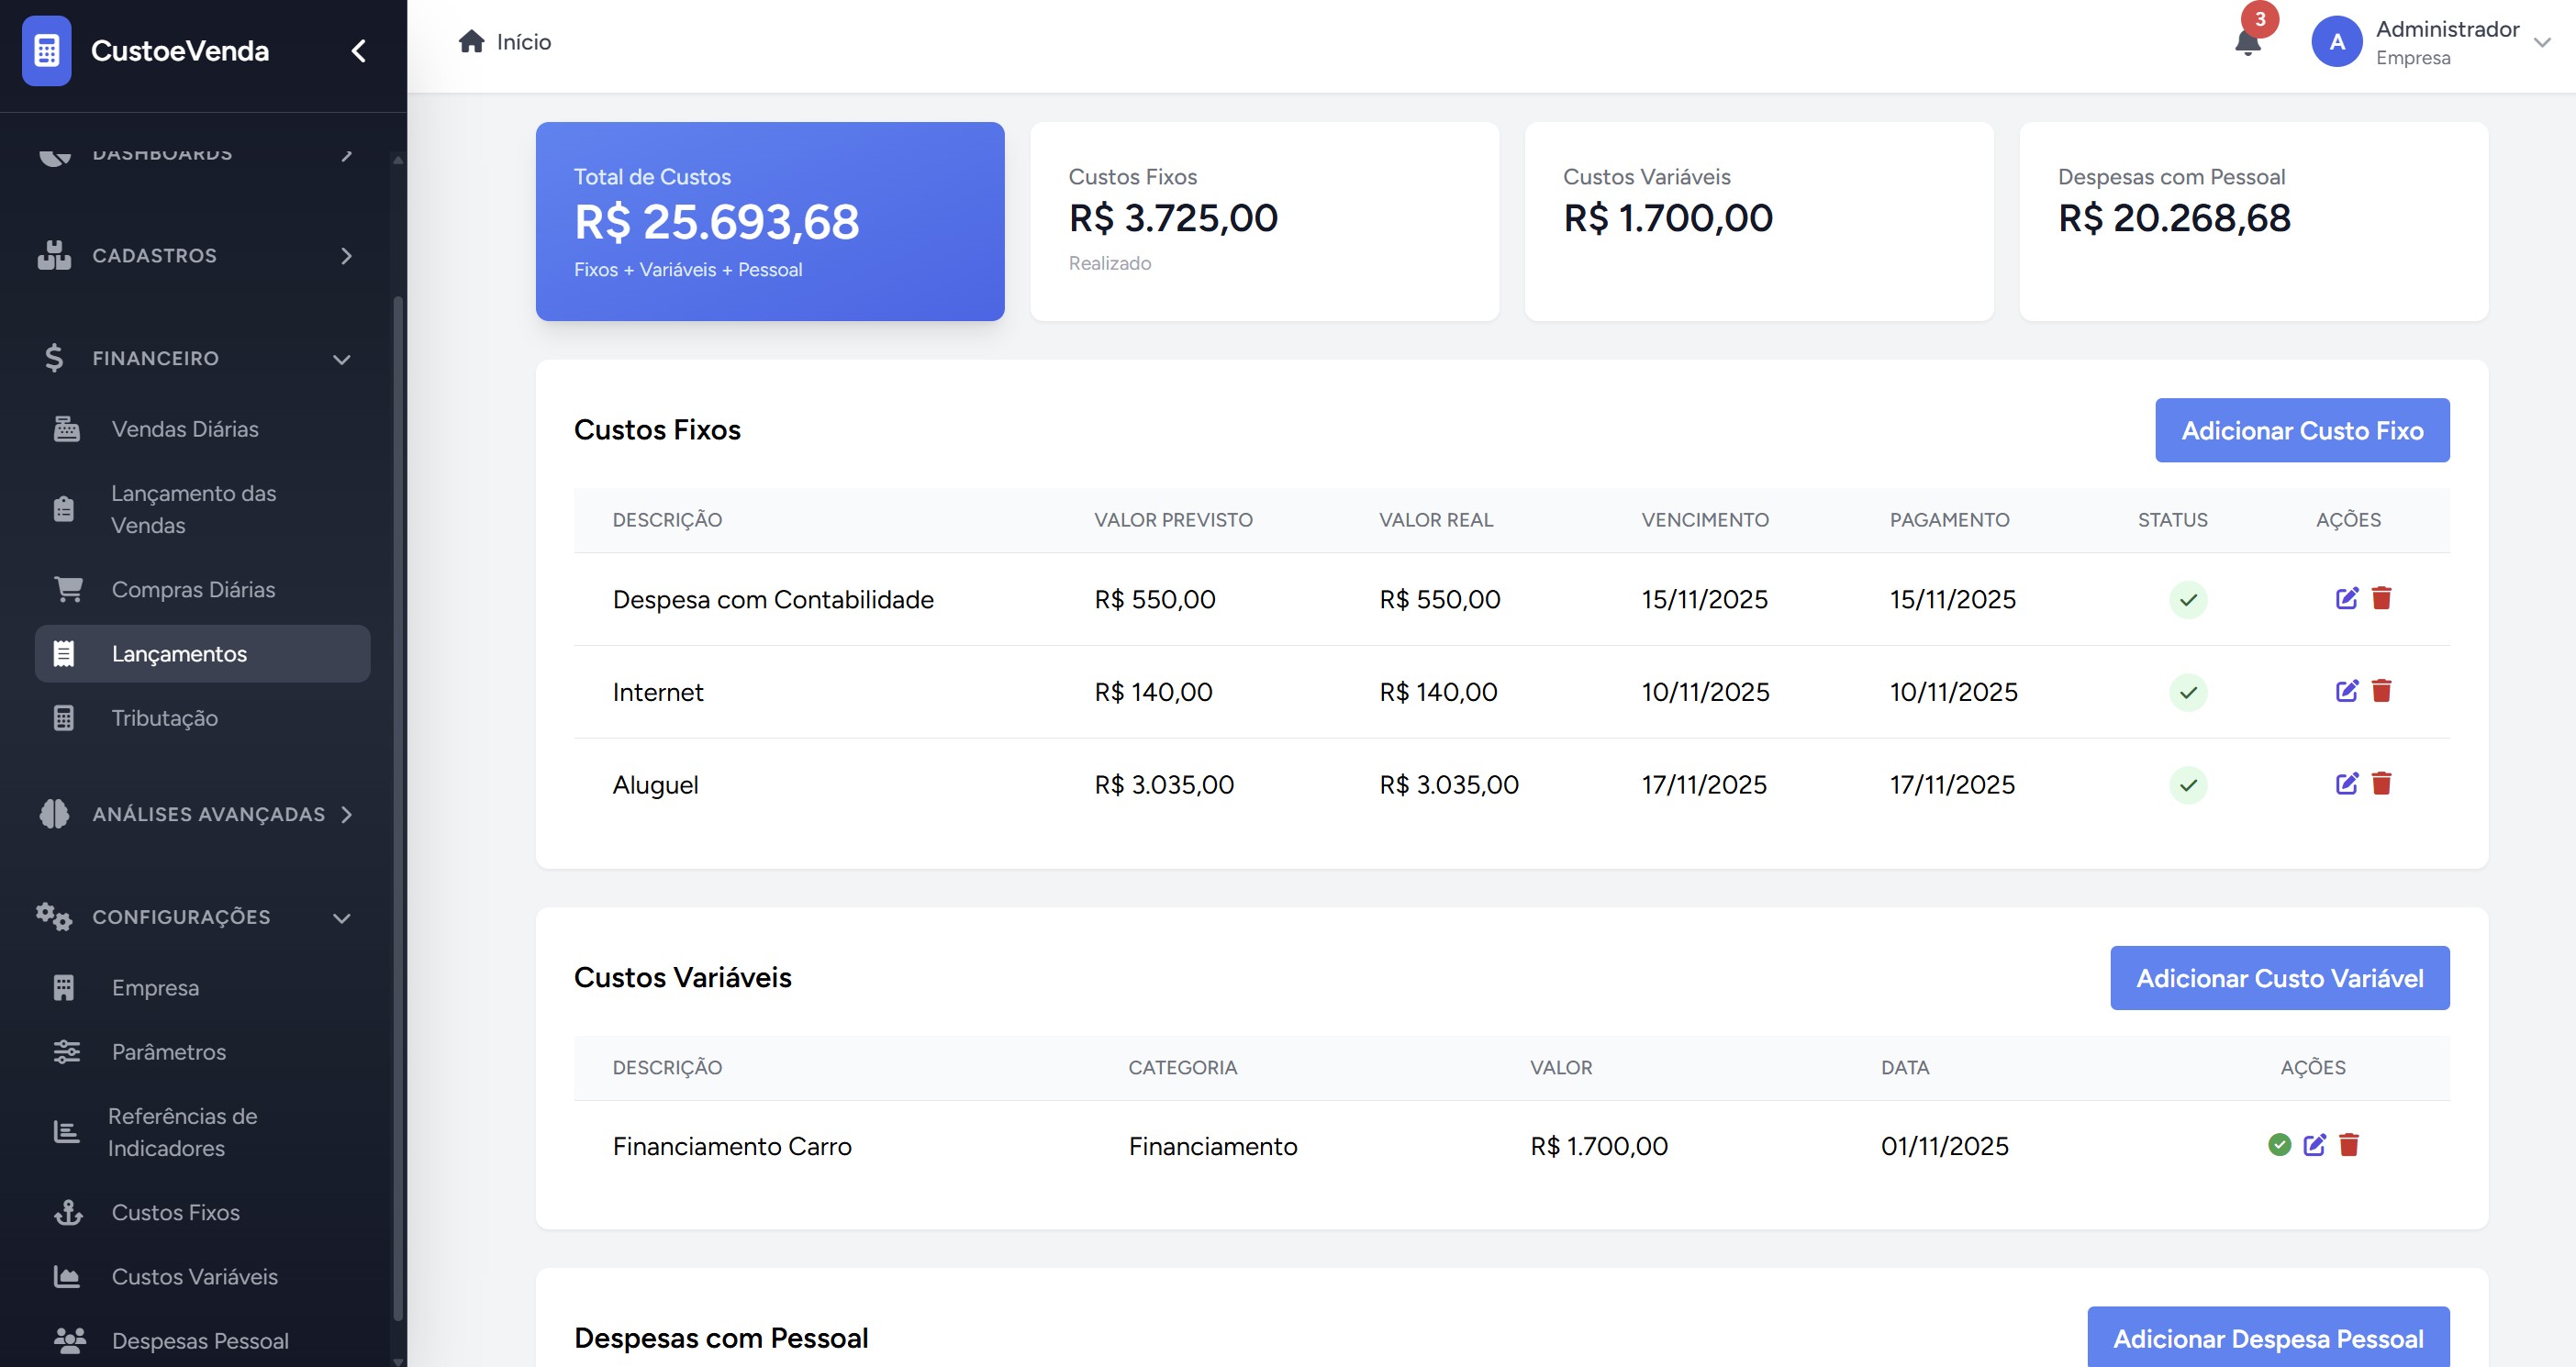Open Vendas Diárias in the sidebar

click(185, 429)
